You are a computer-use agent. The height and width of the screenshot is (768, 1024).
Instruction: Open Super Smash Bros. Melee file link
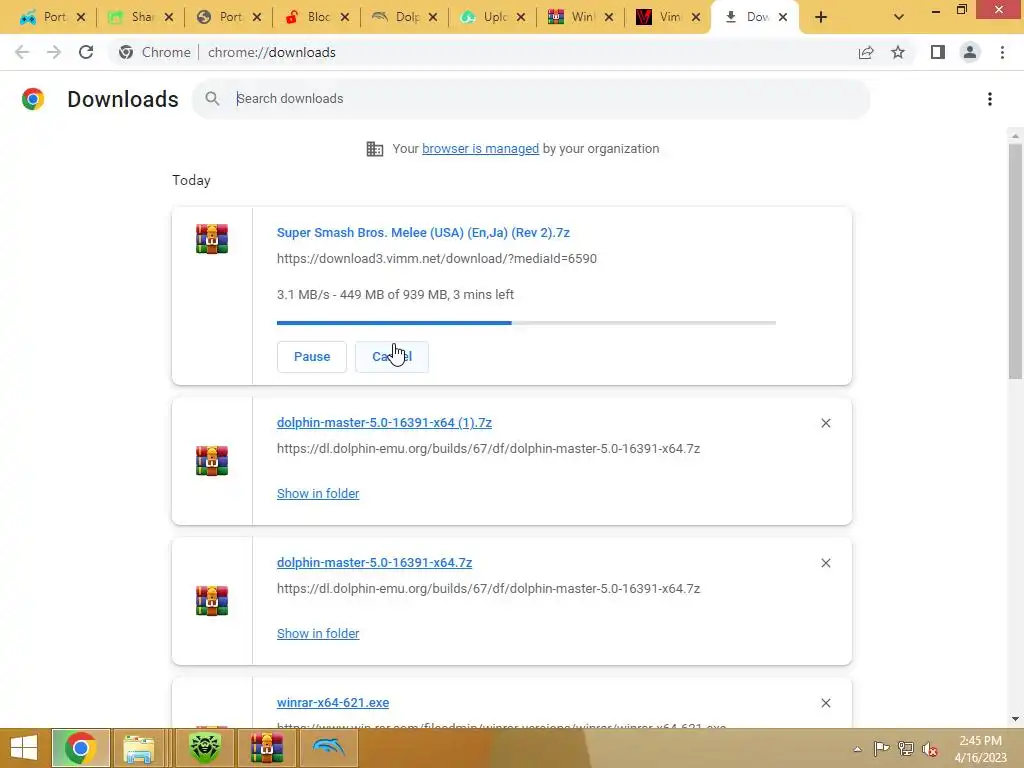[x=423, y=232]
